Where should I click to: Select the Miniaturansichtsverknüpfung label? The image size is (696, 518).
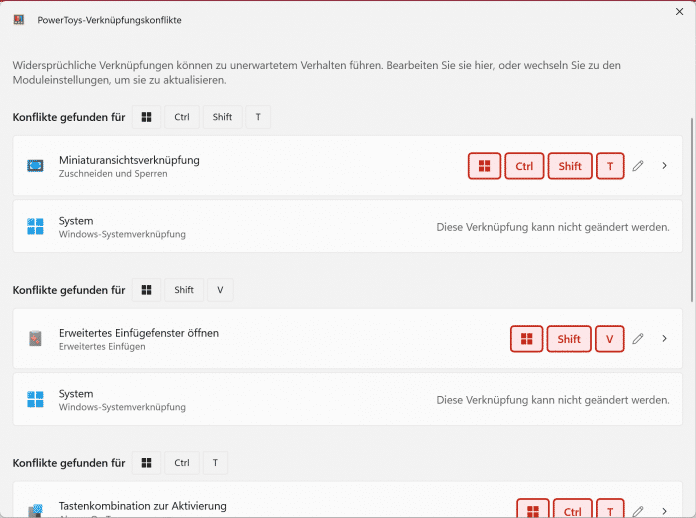coord(129,160)
